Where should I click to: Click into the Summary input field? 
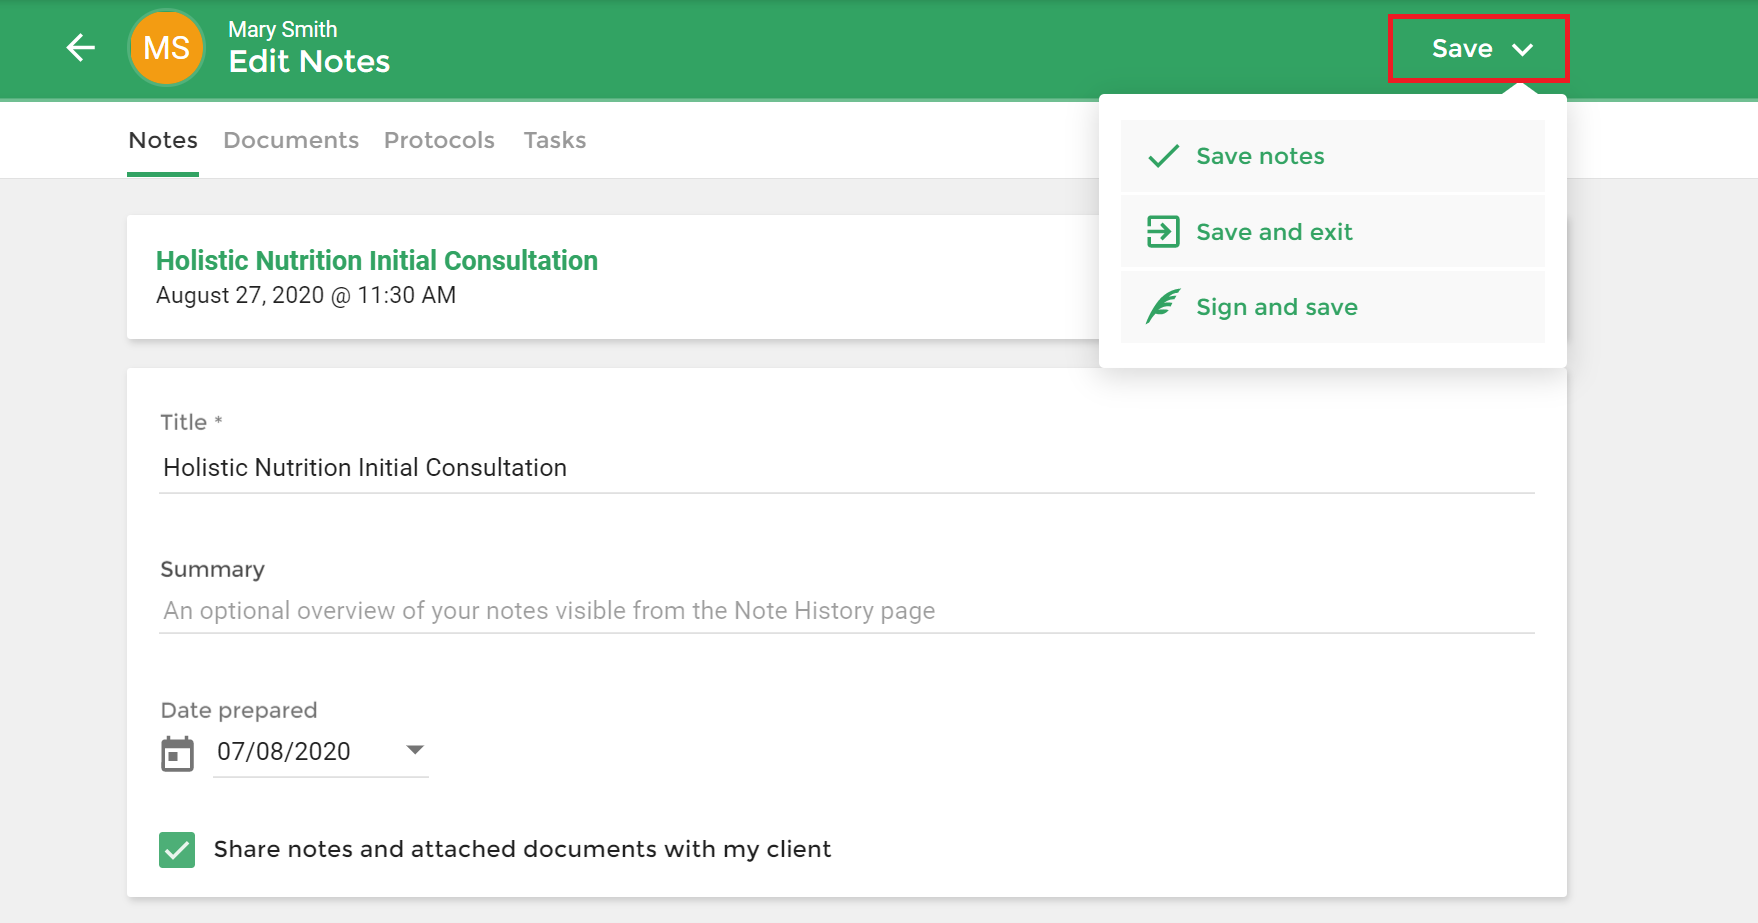(x=847, y=611)
